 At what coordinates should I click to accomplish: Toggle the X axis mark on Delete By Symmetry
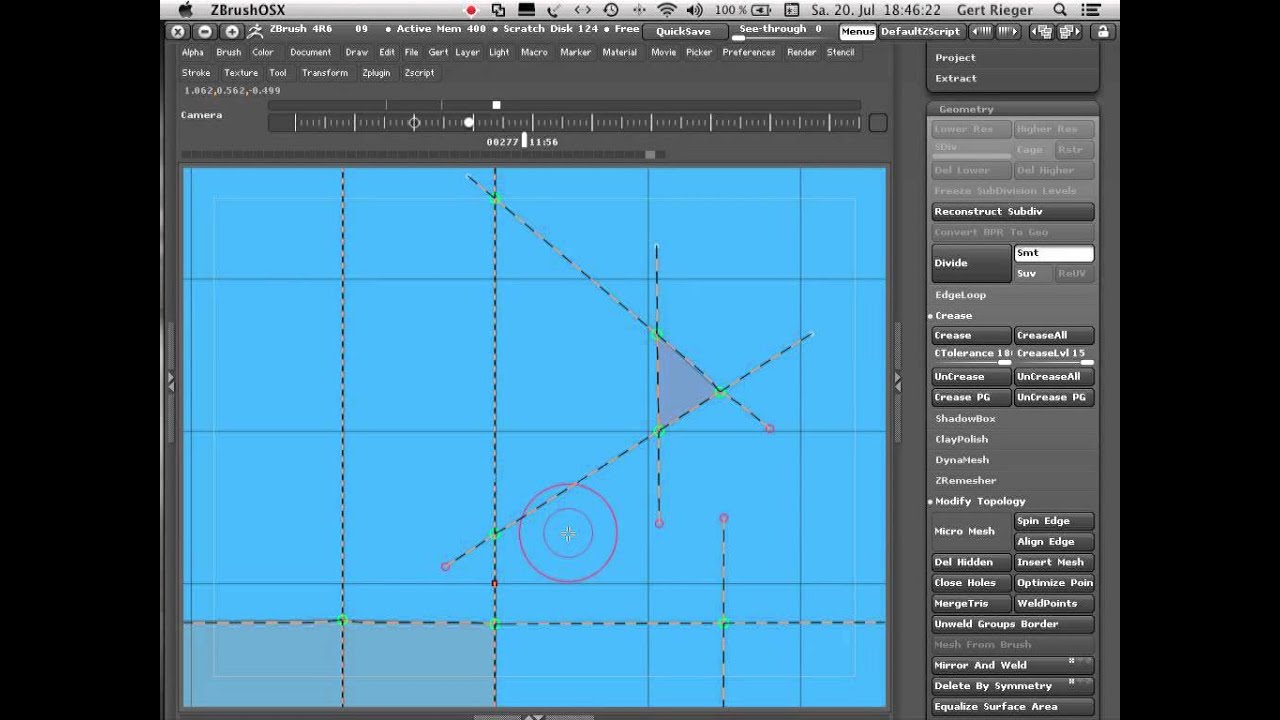(x=1071, y=681)
